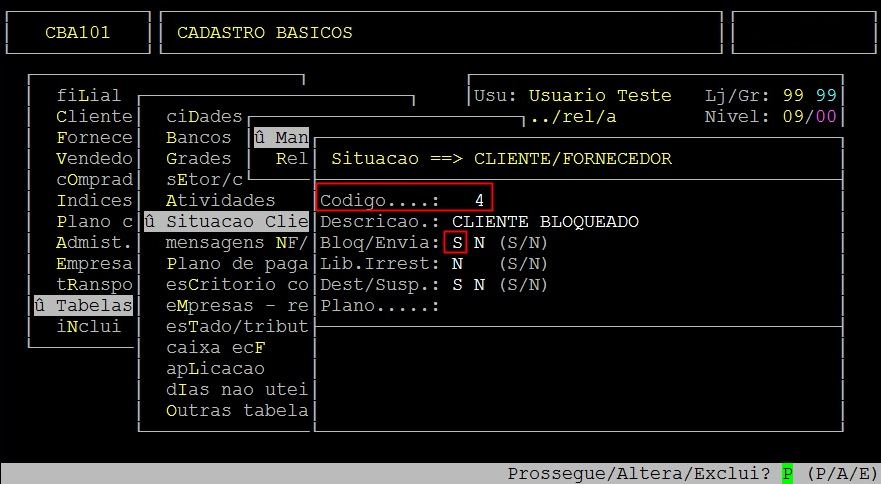The image size is (881, 484).
Task: Select S for Bloq/Envia
Action: (457, 243)
